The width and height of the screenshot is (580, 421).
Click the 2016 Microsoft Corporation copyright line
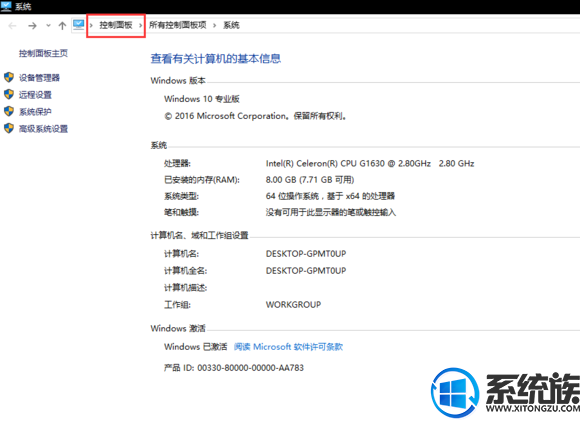[x=255, y=116]
